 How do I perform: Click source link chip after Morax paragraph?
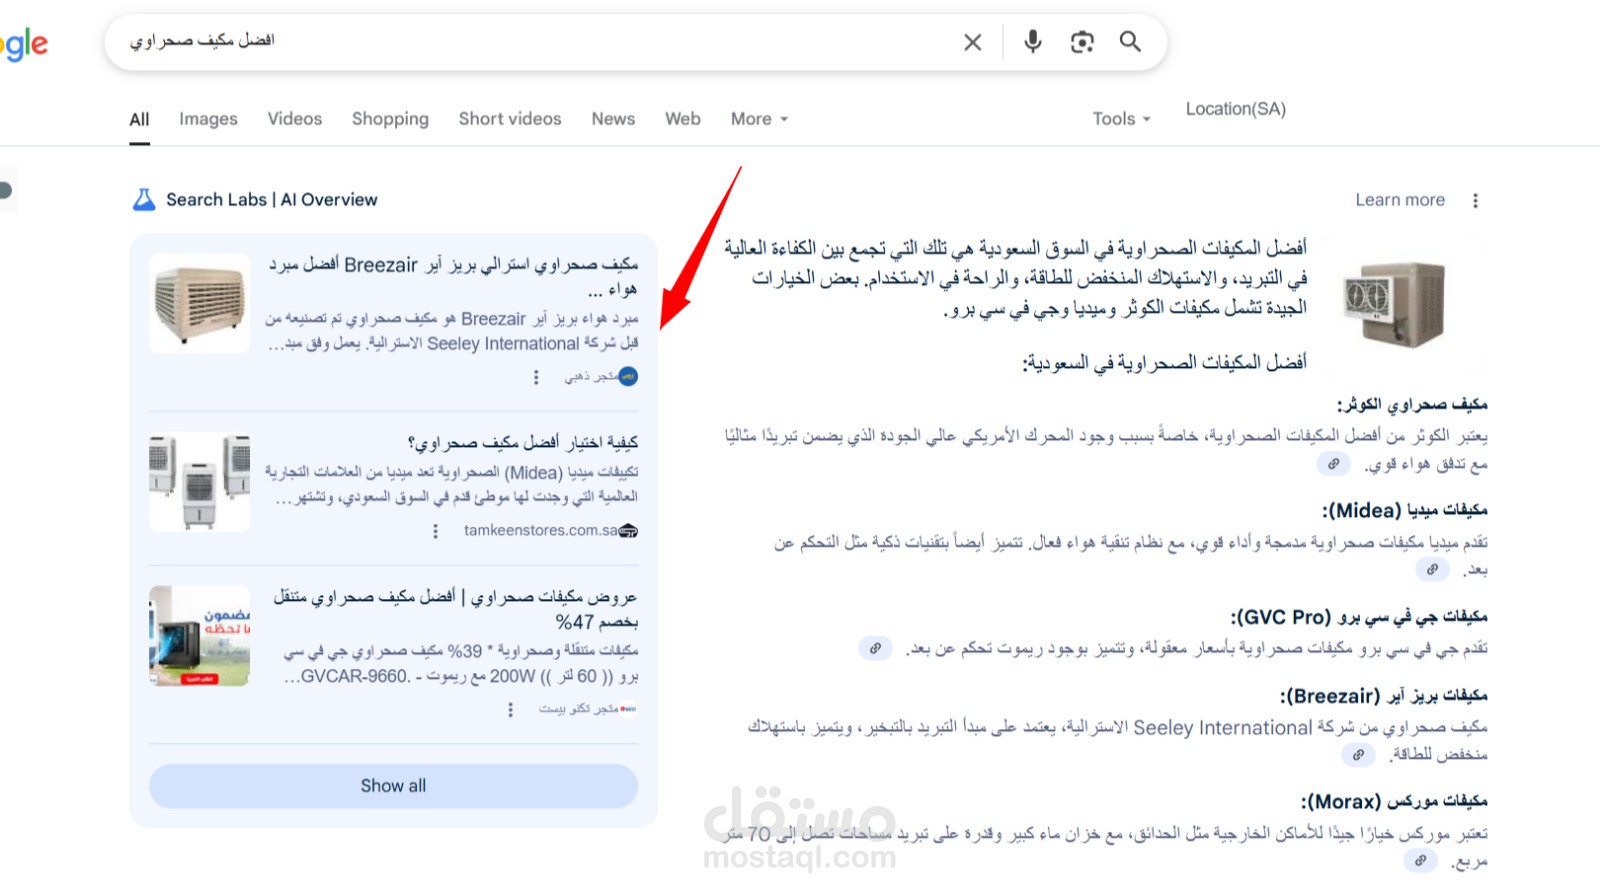[x=1419, y=860]
